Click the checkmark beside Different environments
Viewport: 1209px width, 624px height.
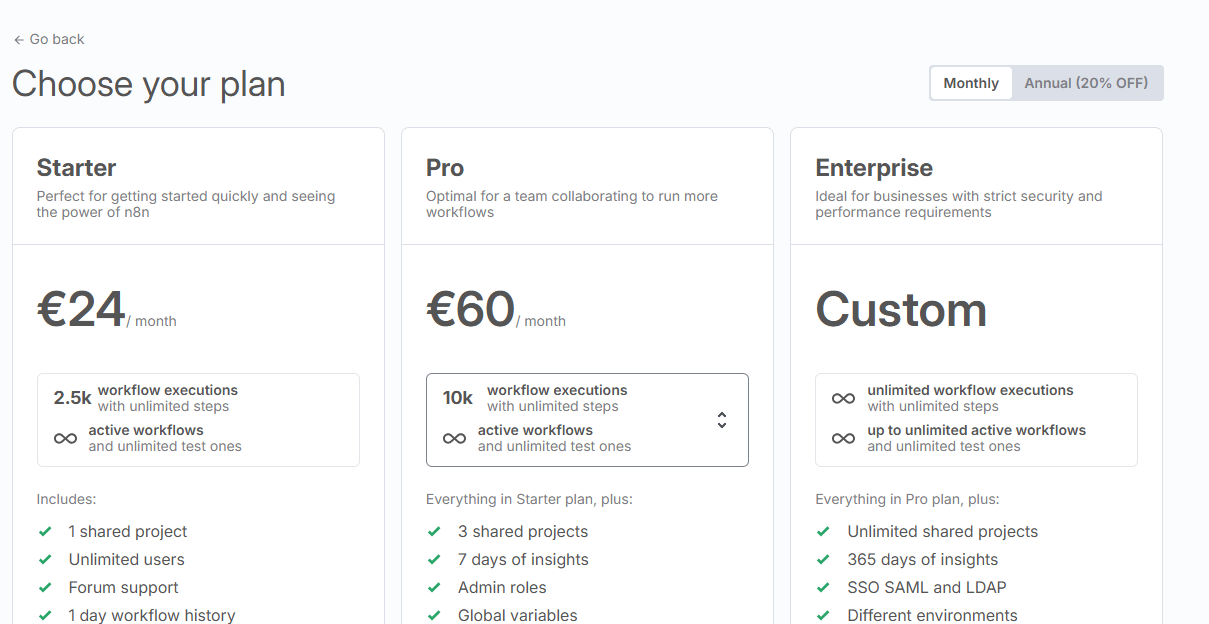pyautogui.click(x=823, y=616)
